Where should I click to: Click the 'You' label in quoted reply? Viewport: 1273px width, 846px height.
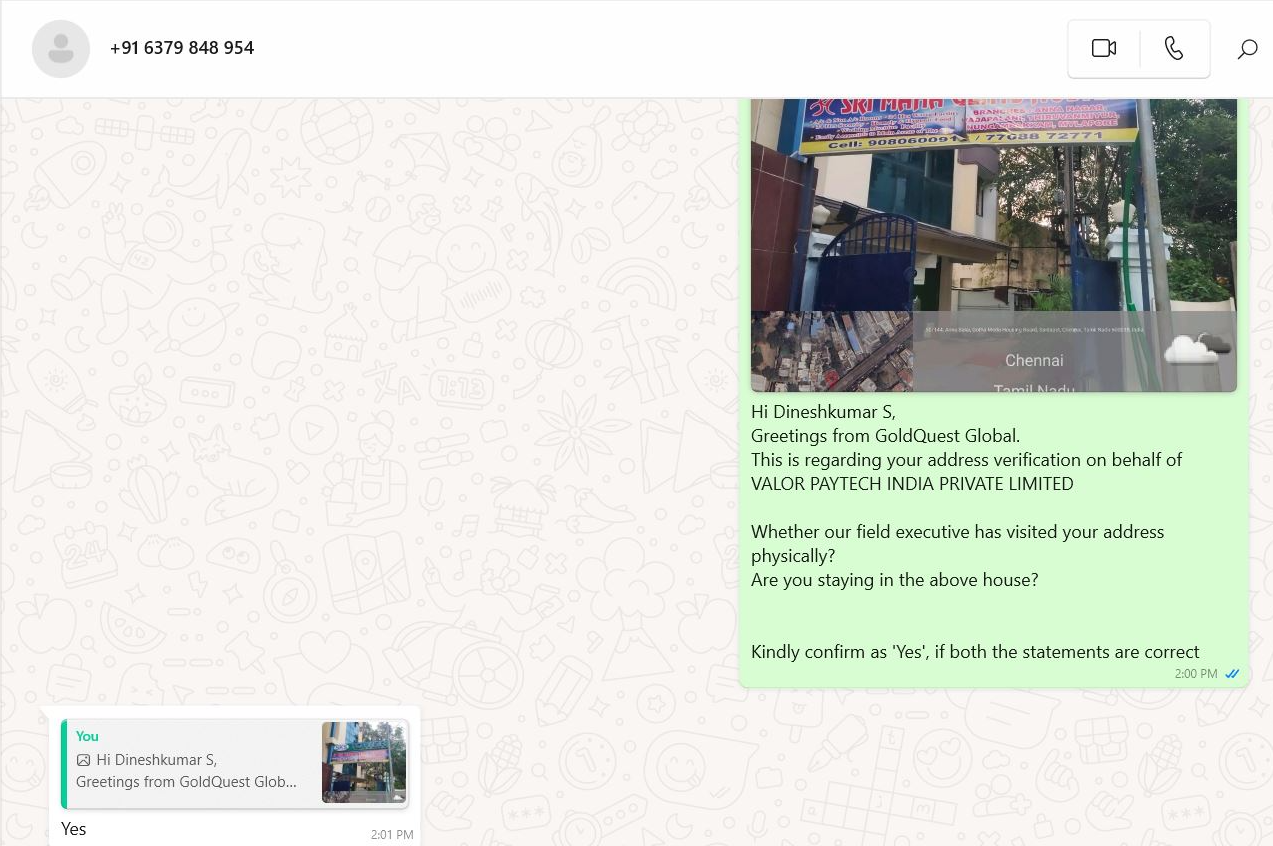(87, 736)
